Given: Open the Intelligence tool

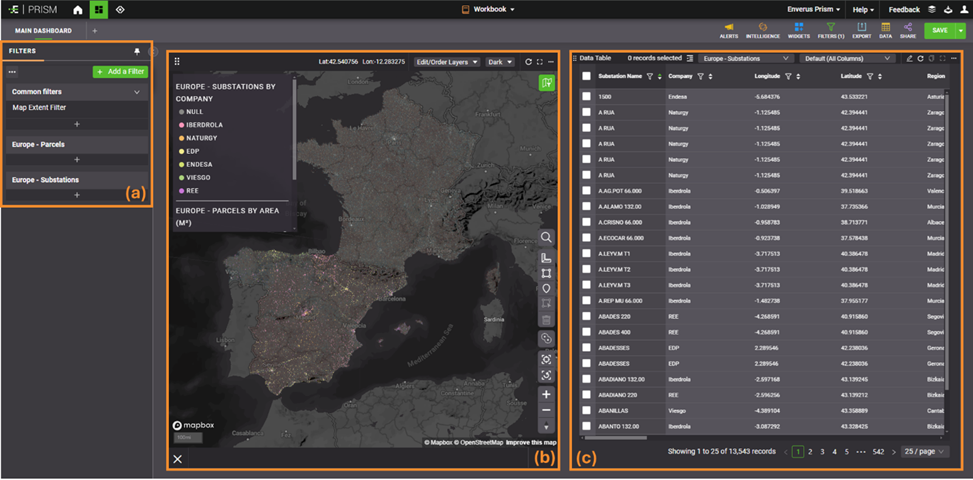Looking at the screenshot, I should click(763, 30).
